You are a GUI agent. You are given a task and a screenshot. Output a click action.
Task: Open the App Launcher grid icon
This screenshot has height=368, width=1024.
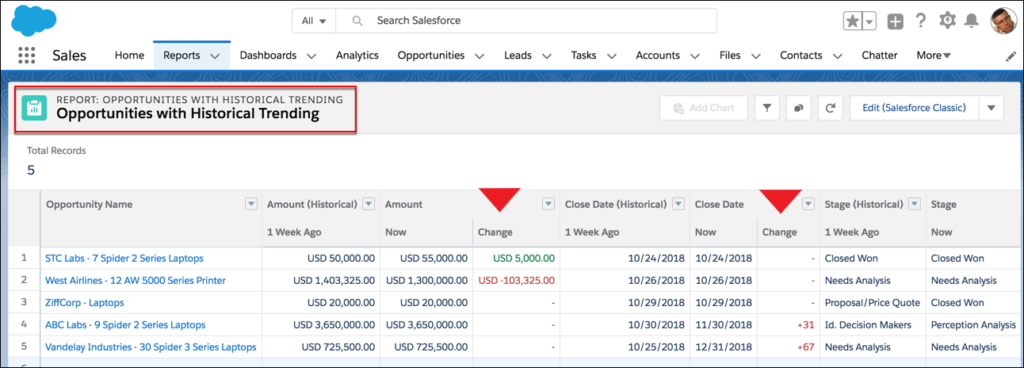[x=26, y=55]
